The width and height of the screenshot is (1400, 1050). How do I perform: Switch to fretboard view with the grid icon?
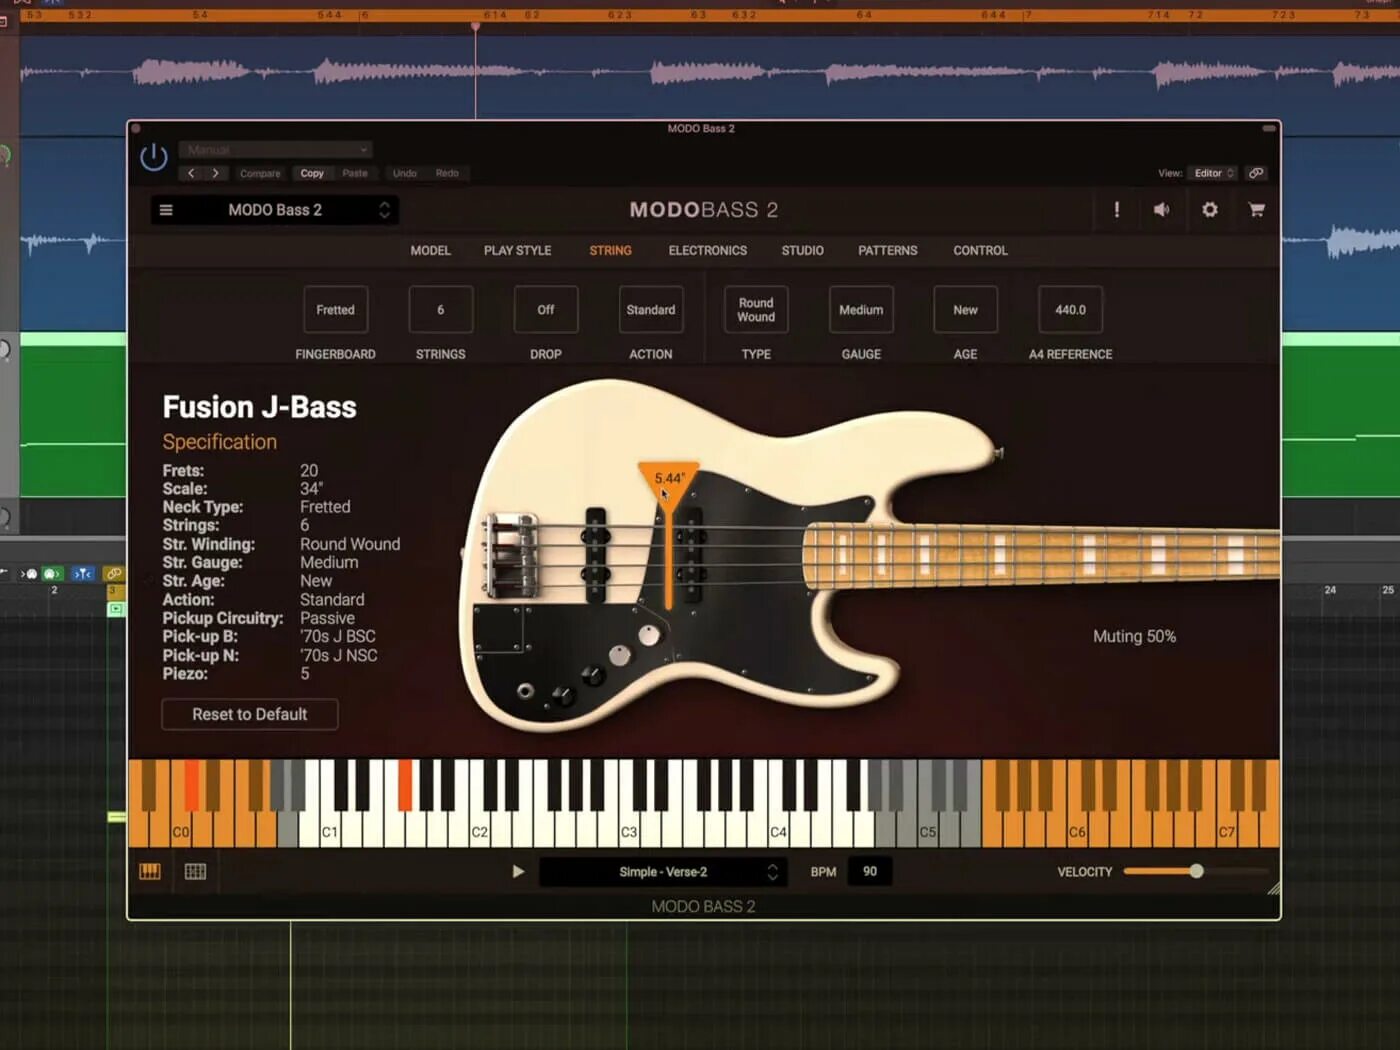[196, 872]
